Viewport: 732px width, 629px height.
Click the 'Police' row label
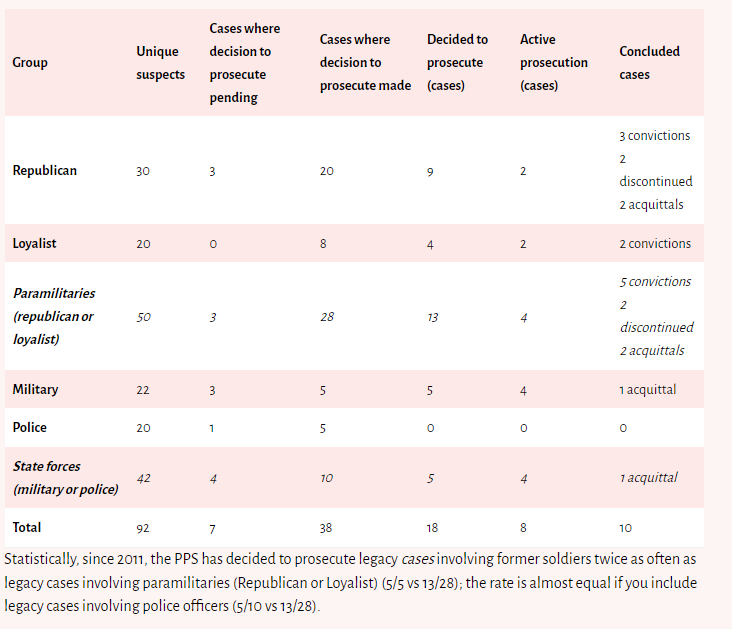click(x=30, y=427)
